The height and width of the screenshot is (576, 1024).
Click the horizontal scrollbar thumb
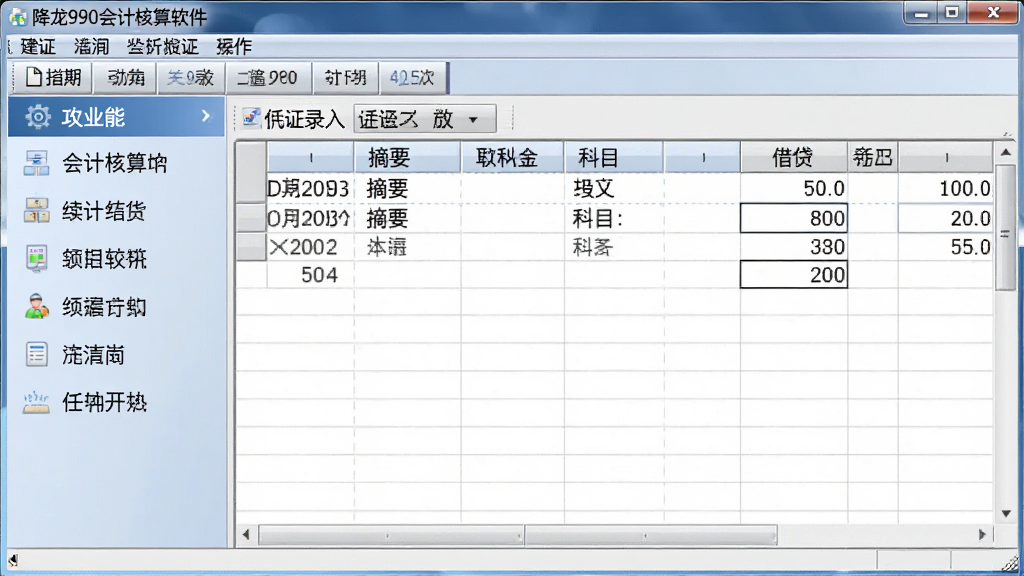click(x=518, y=536)
